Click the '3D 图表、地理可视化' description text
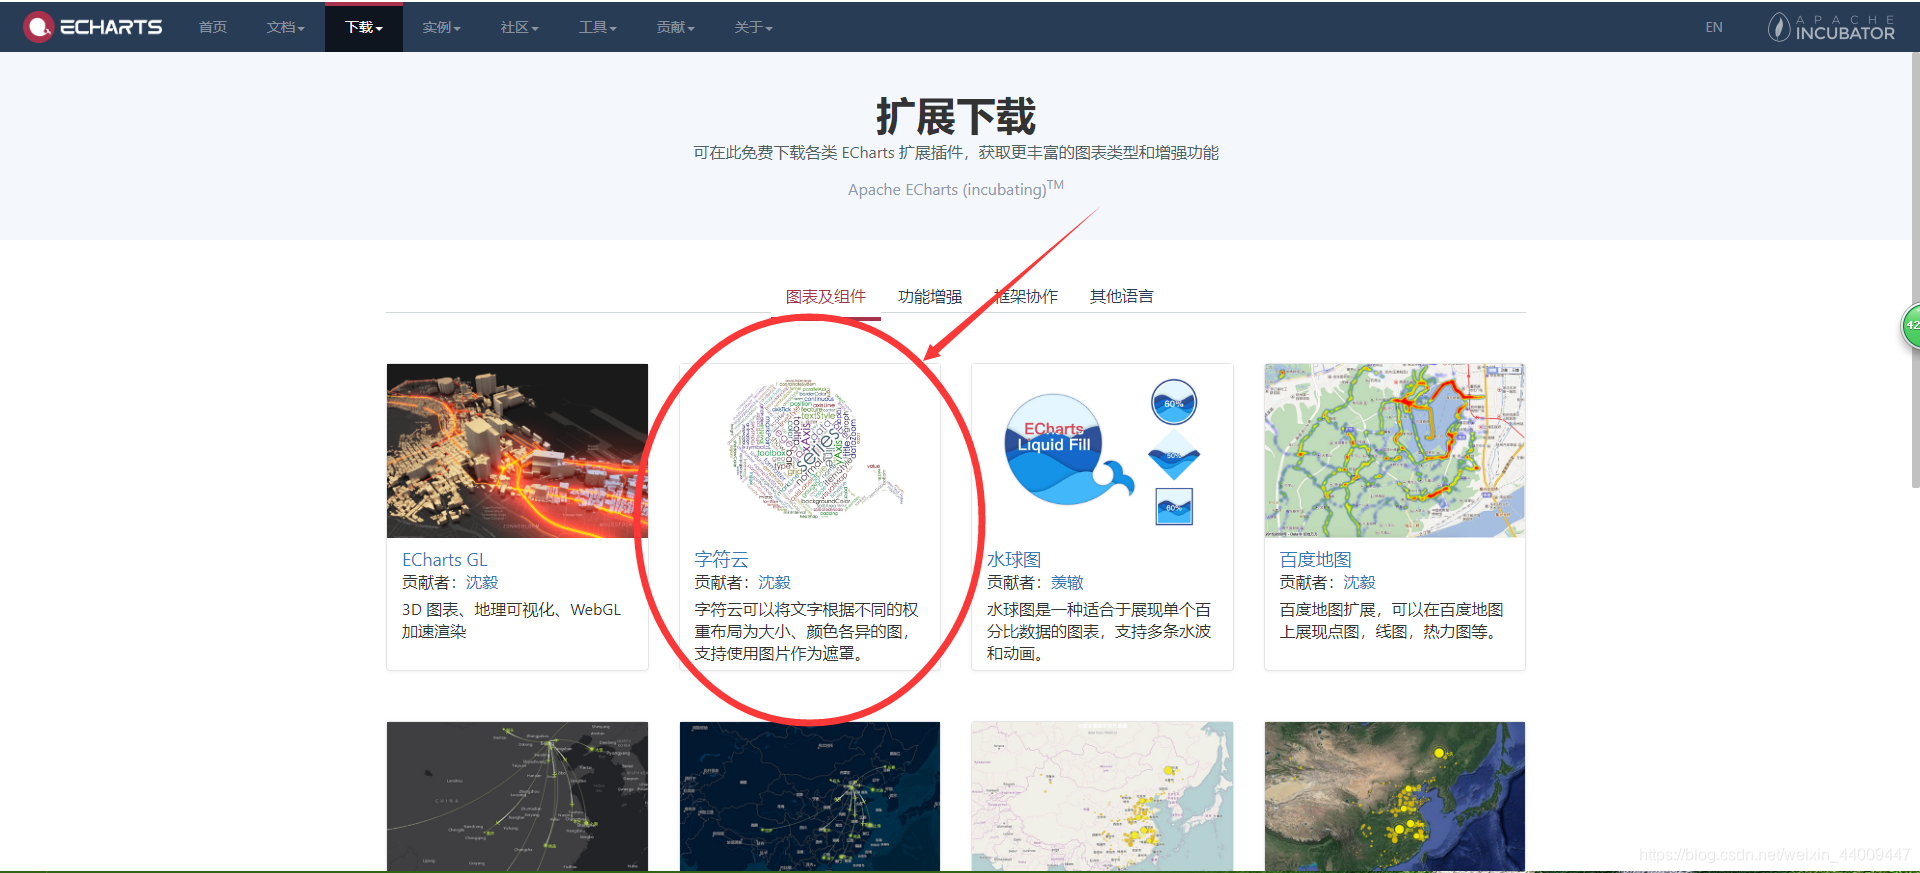 point(511,621)
